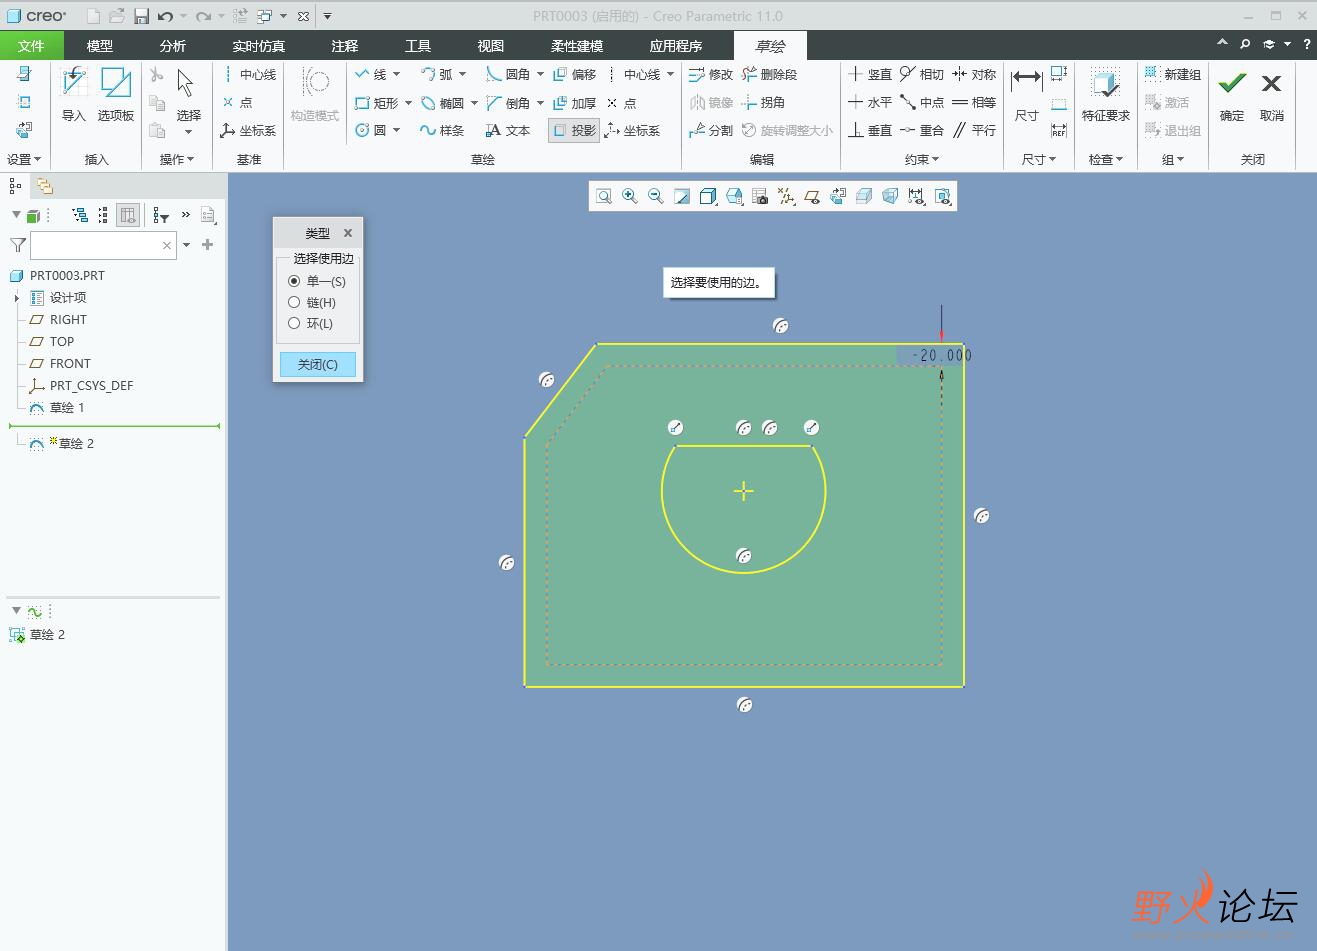Screen dimensions: 1317x951
Task: Select the Rectangle sketch tool
Action: (377, 103)
